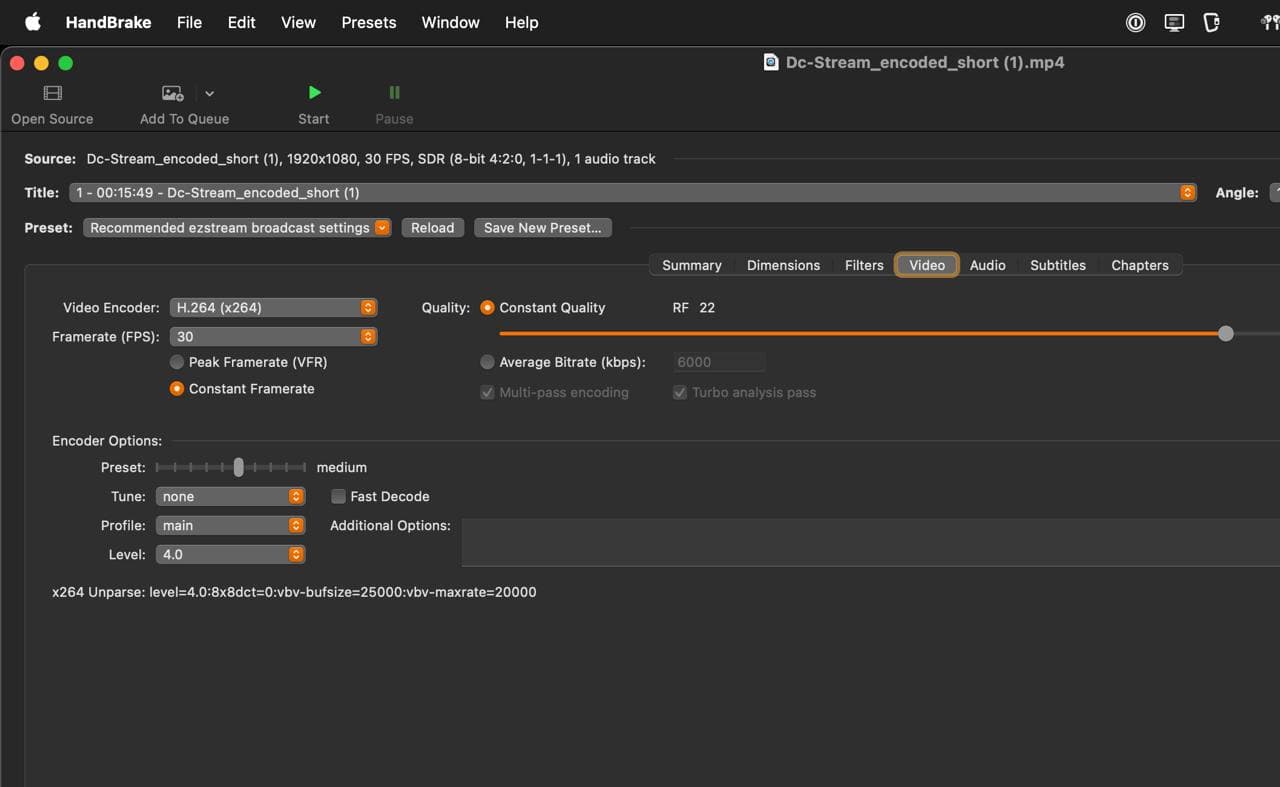This screenshot has height=787, width=1280.
Task: Open the Tune dropdown
Action: pos(230,496)
